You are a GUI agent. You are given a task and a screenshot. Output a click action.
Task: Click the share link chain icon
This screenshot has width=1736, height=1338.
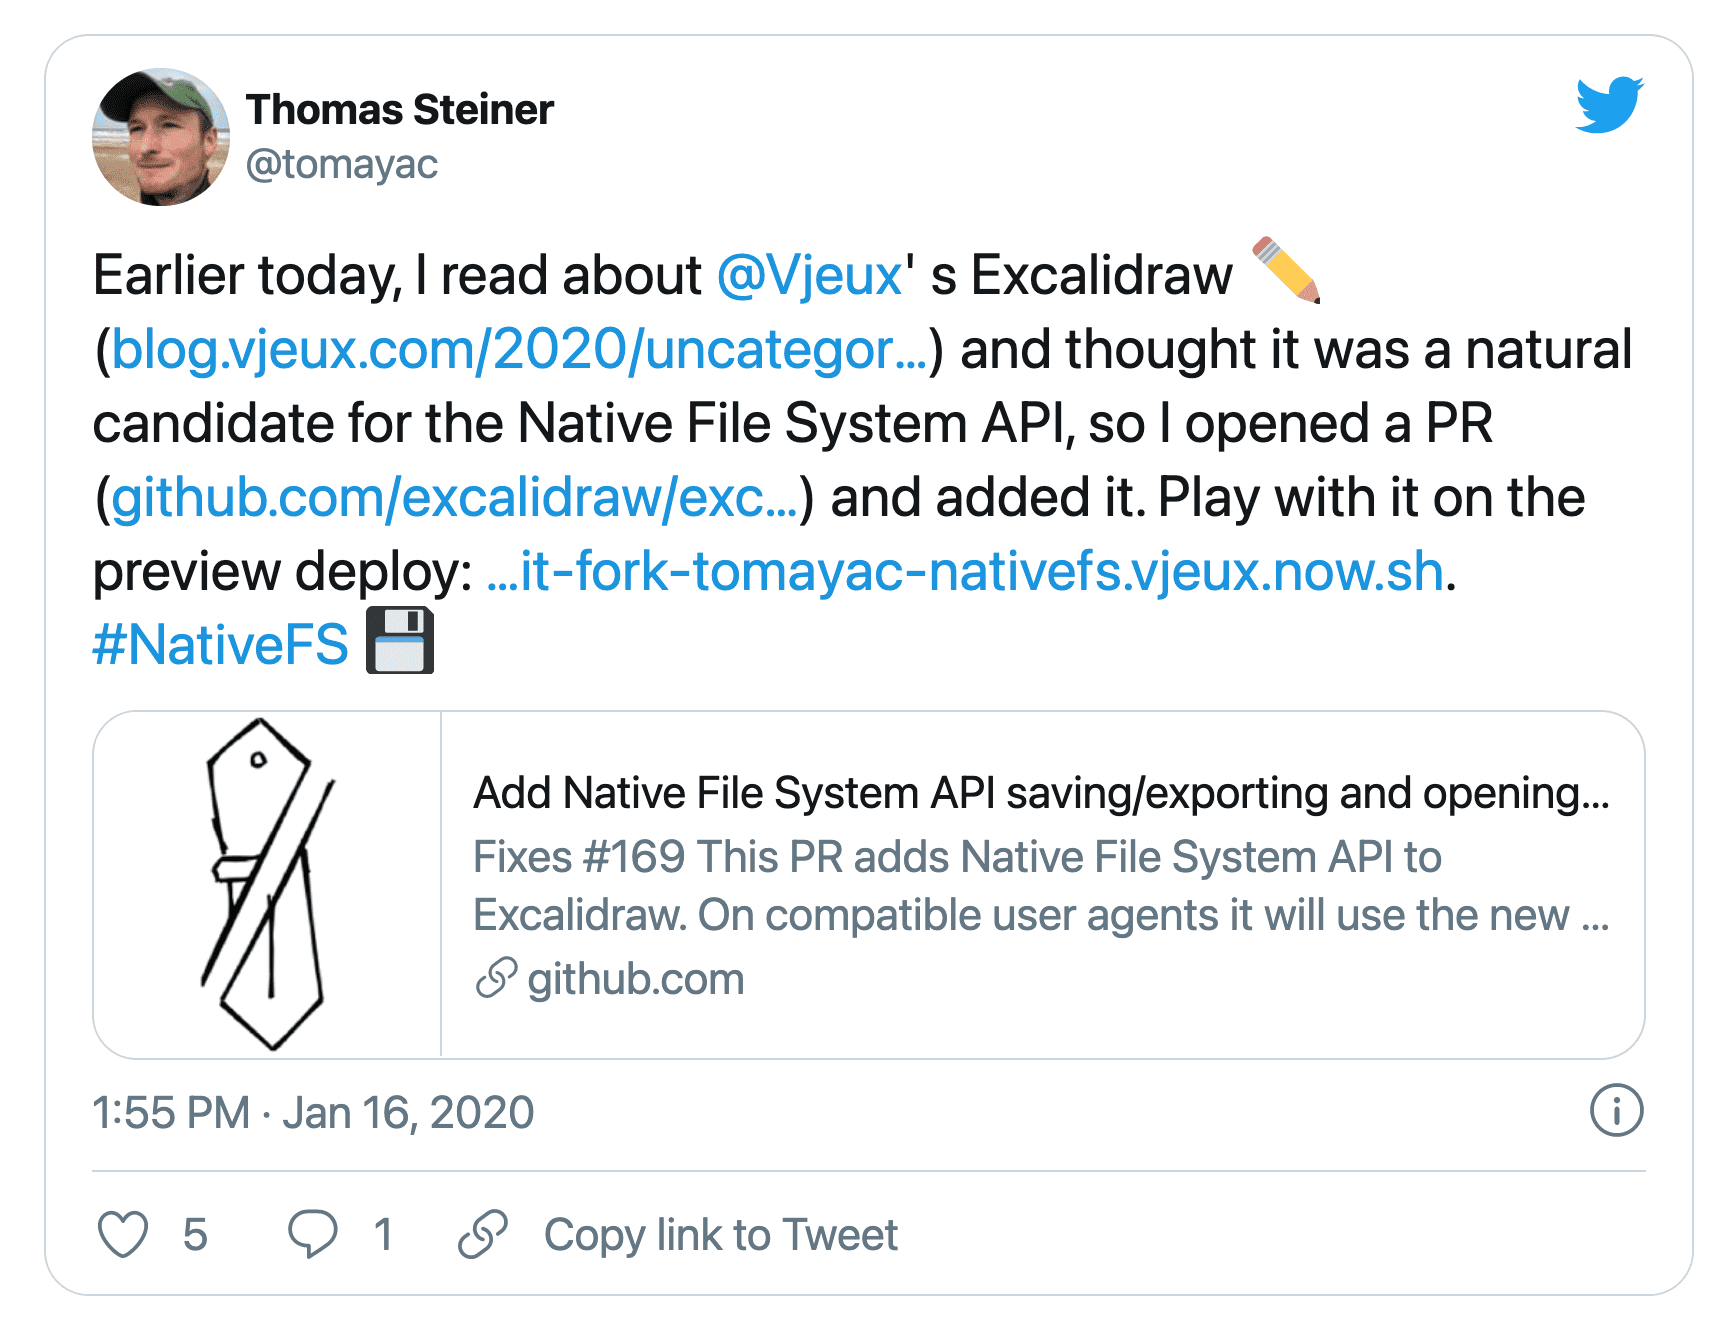483,1234
